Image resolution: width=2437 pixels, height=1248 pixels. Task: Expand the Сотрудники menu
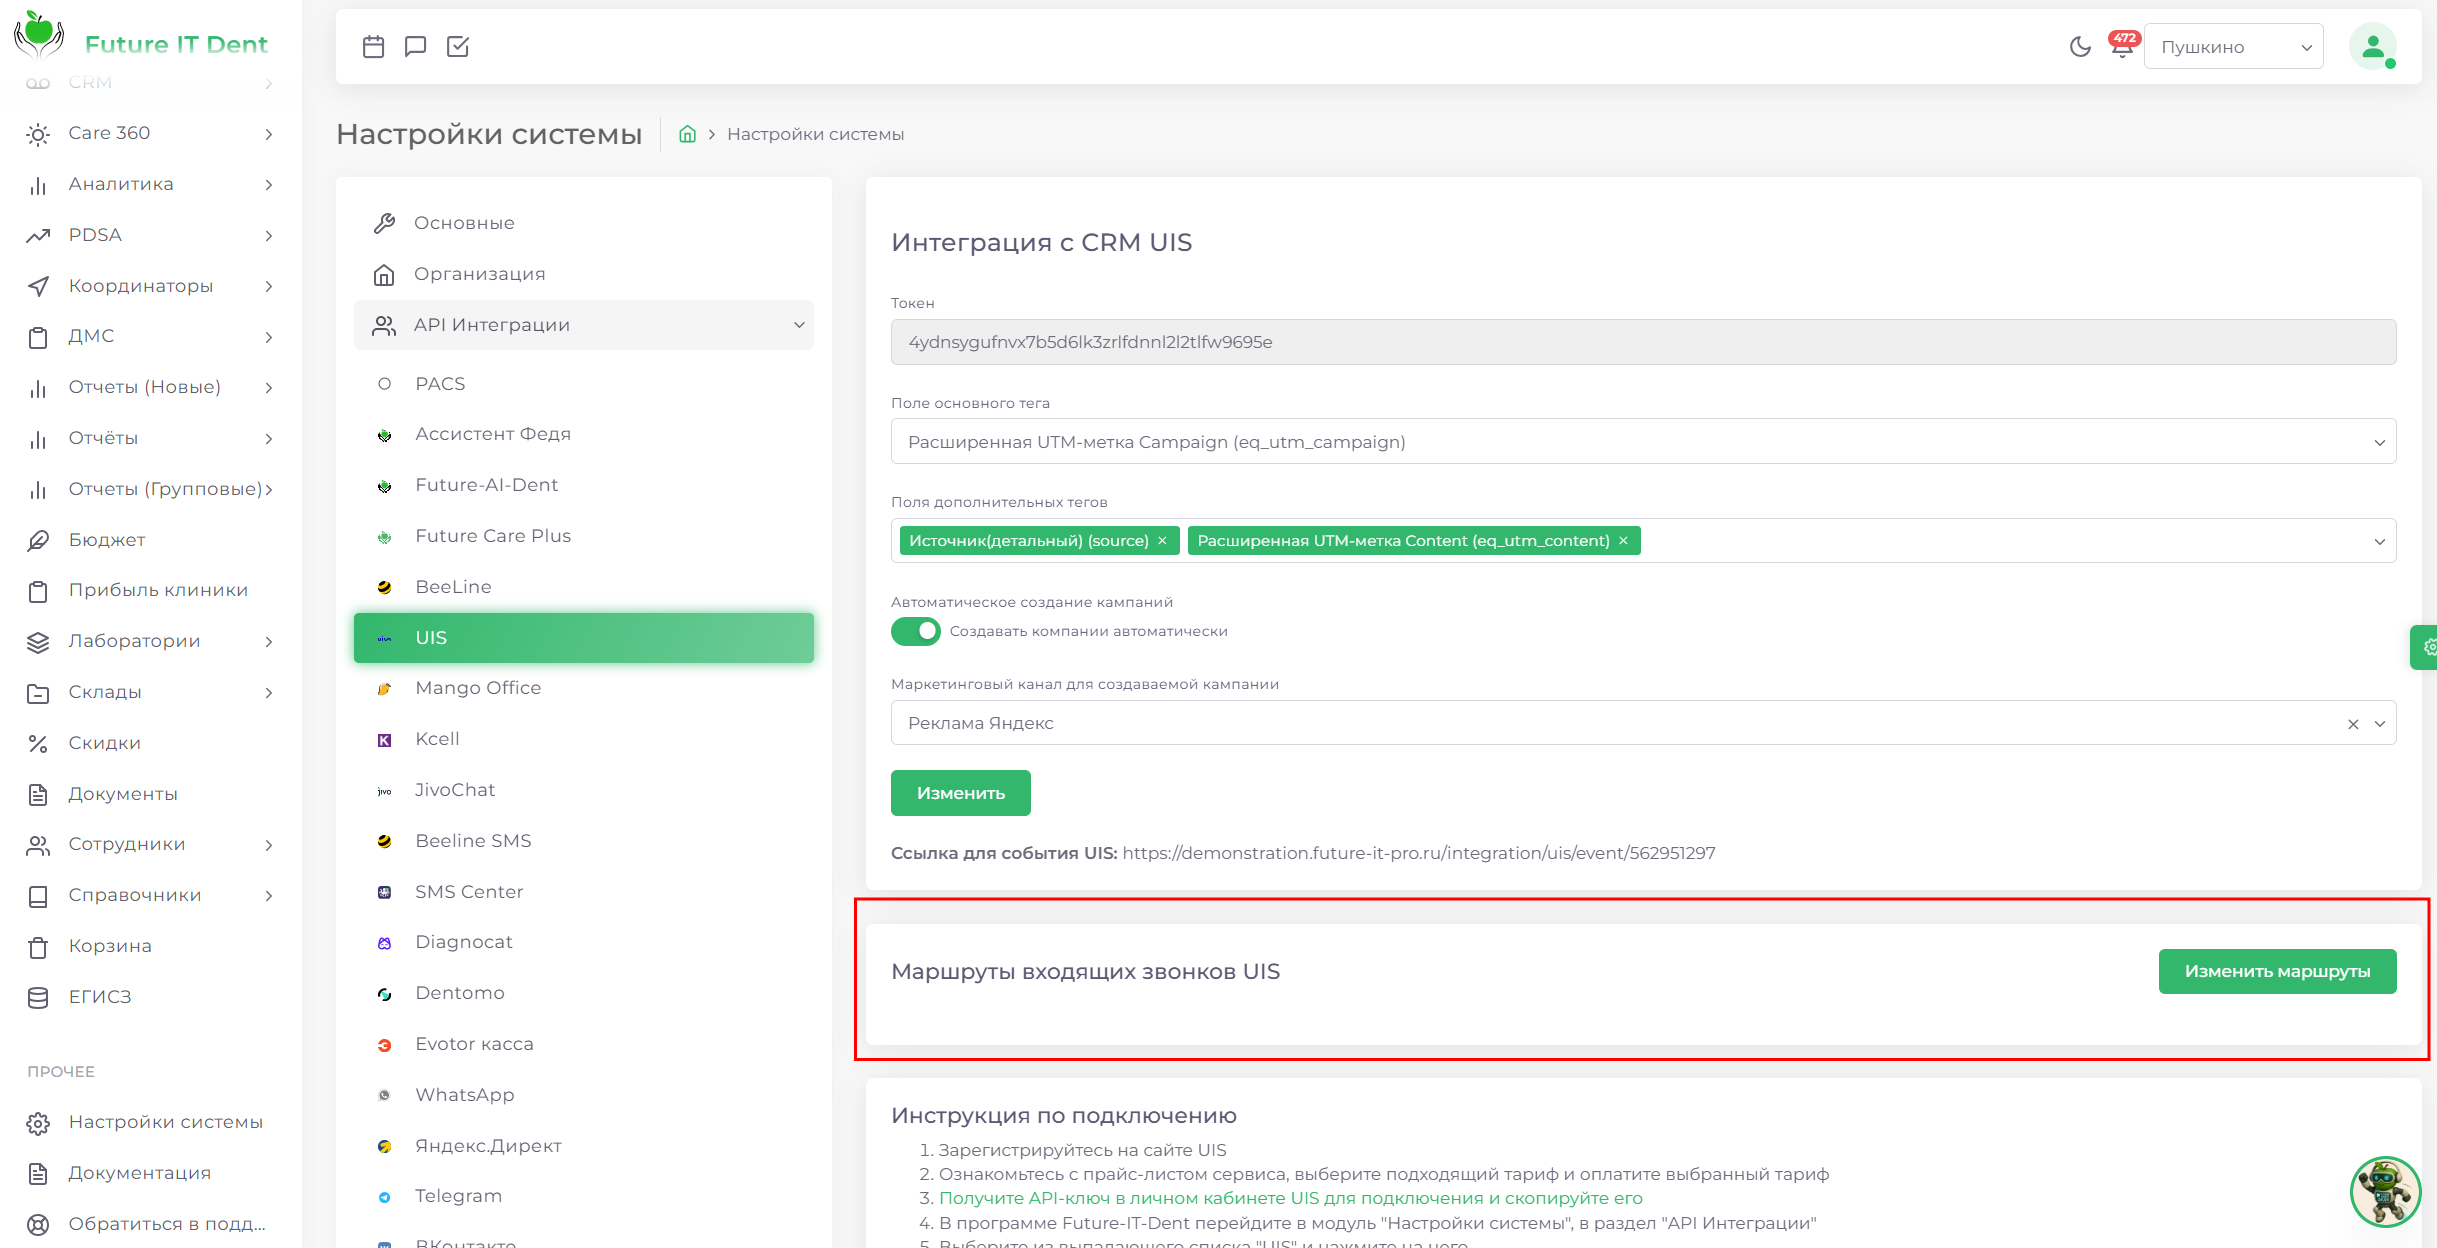(x=150, y=844)
